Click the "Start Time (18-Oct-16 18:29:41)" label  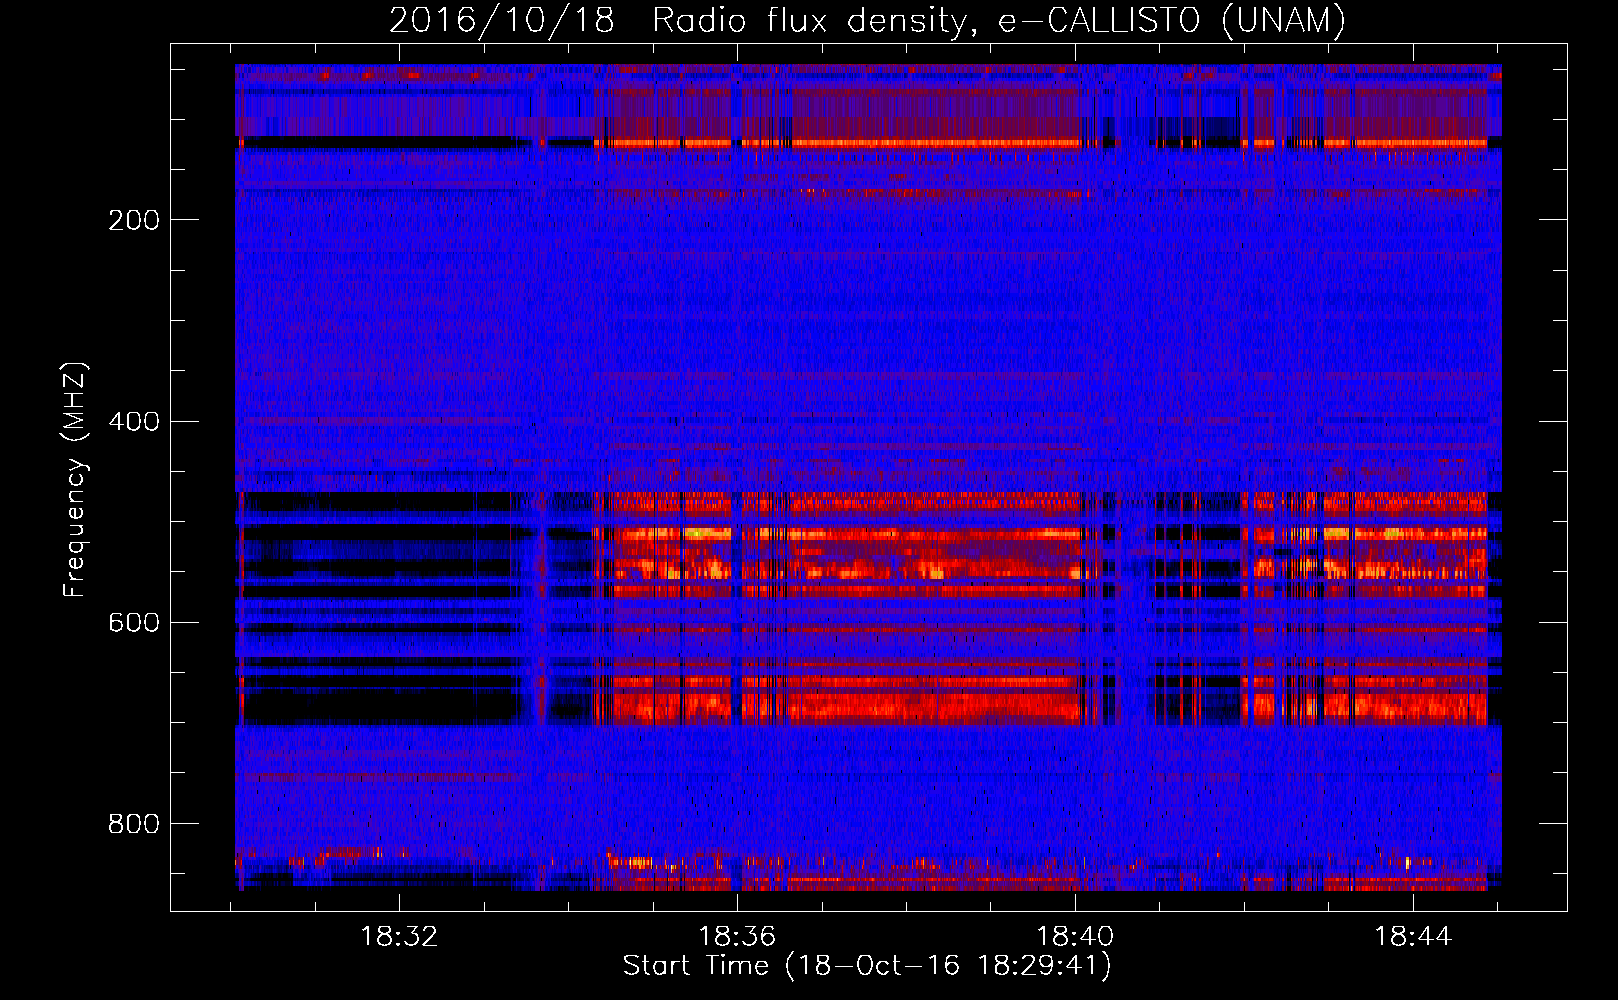(867, 966)
